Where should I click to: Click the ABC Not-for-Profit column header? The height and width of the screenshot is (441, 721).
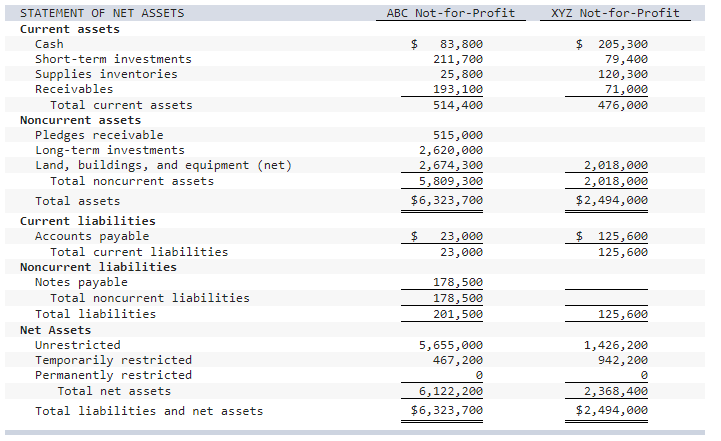pos(451,13)
